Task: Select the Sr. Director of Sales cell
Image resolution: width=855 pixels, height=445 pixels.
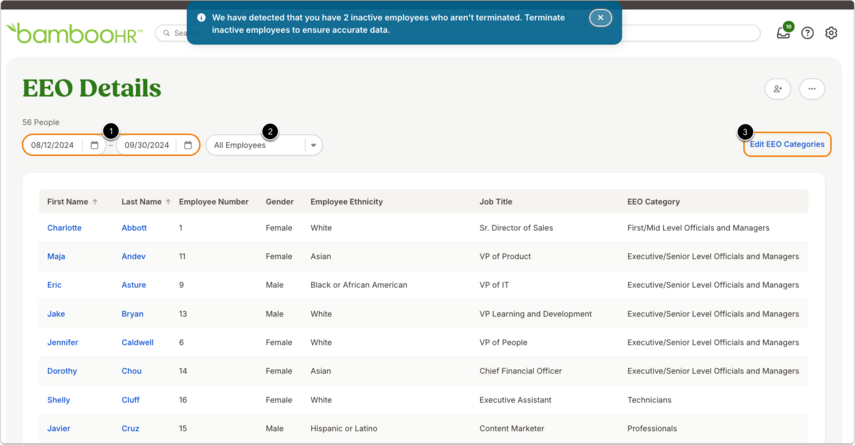Action: tap(516, 228)
